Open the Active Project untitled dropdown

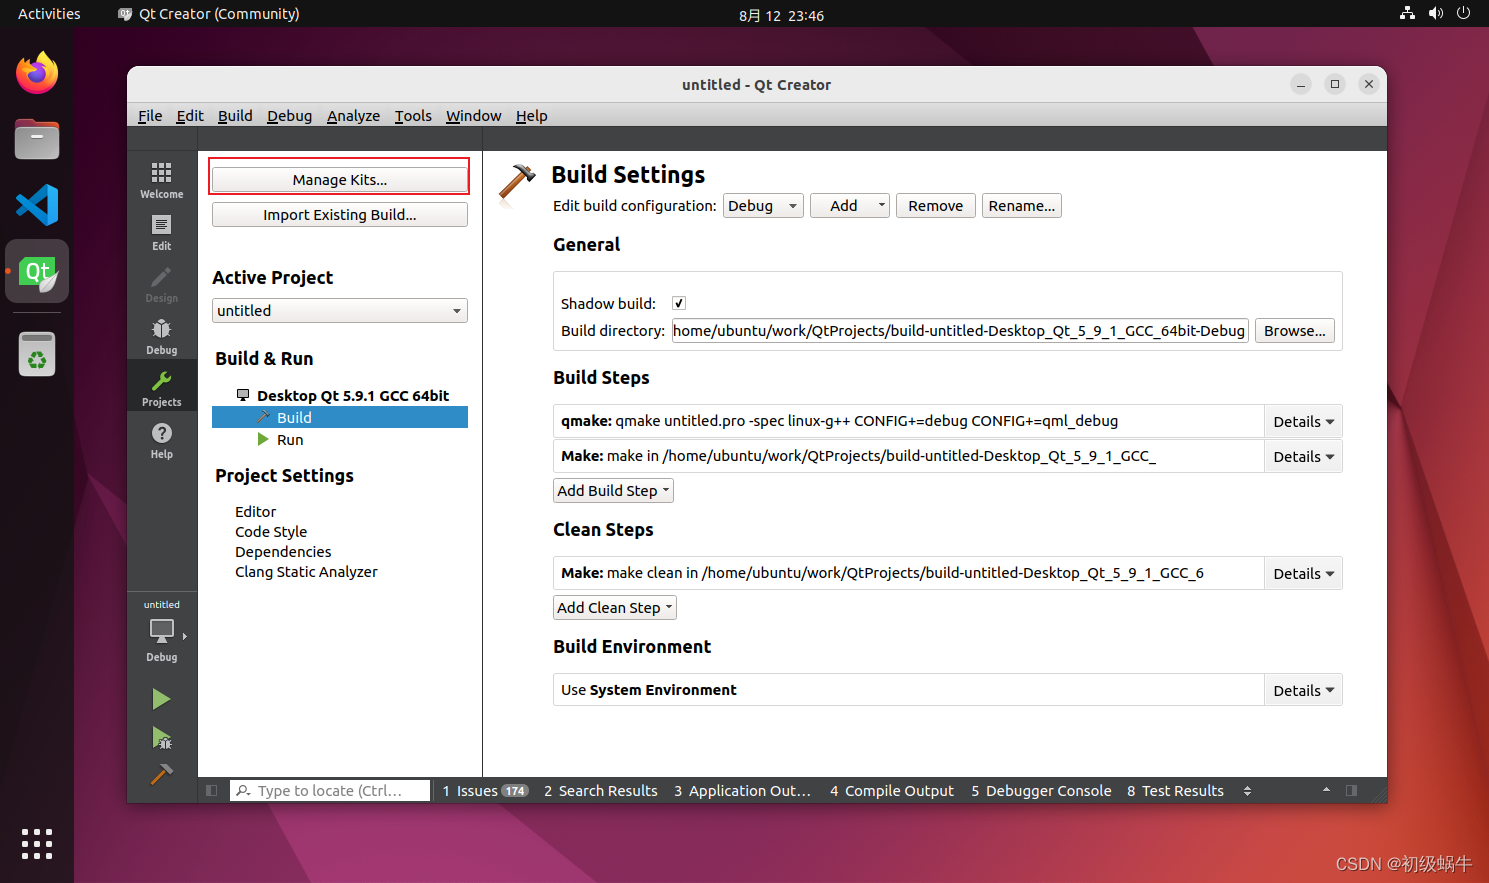[x=340, y=310]
